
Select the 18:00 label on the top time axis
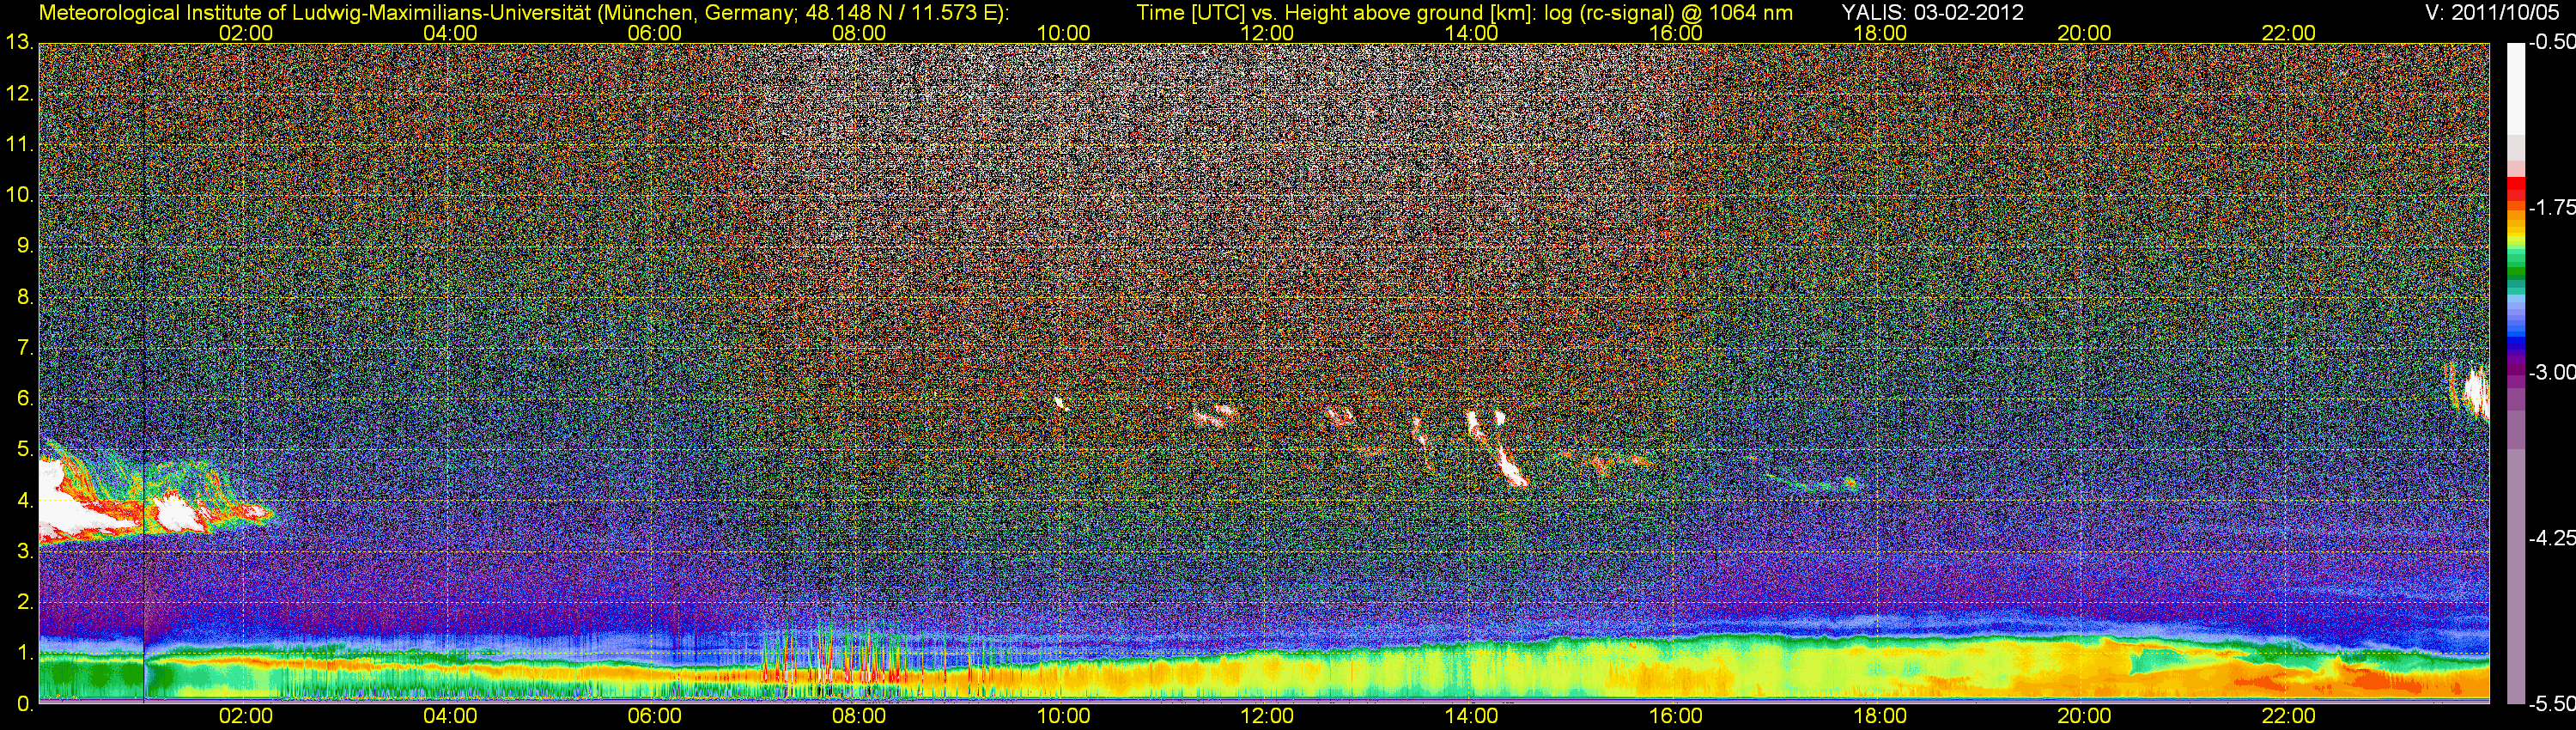point(1880,33)
